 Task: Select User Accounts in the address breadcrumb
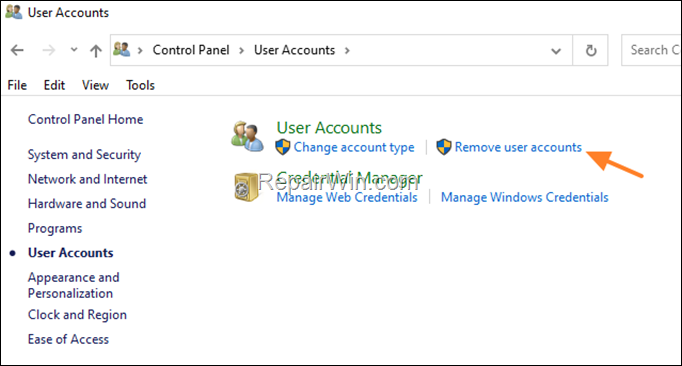tap(294, 50)
